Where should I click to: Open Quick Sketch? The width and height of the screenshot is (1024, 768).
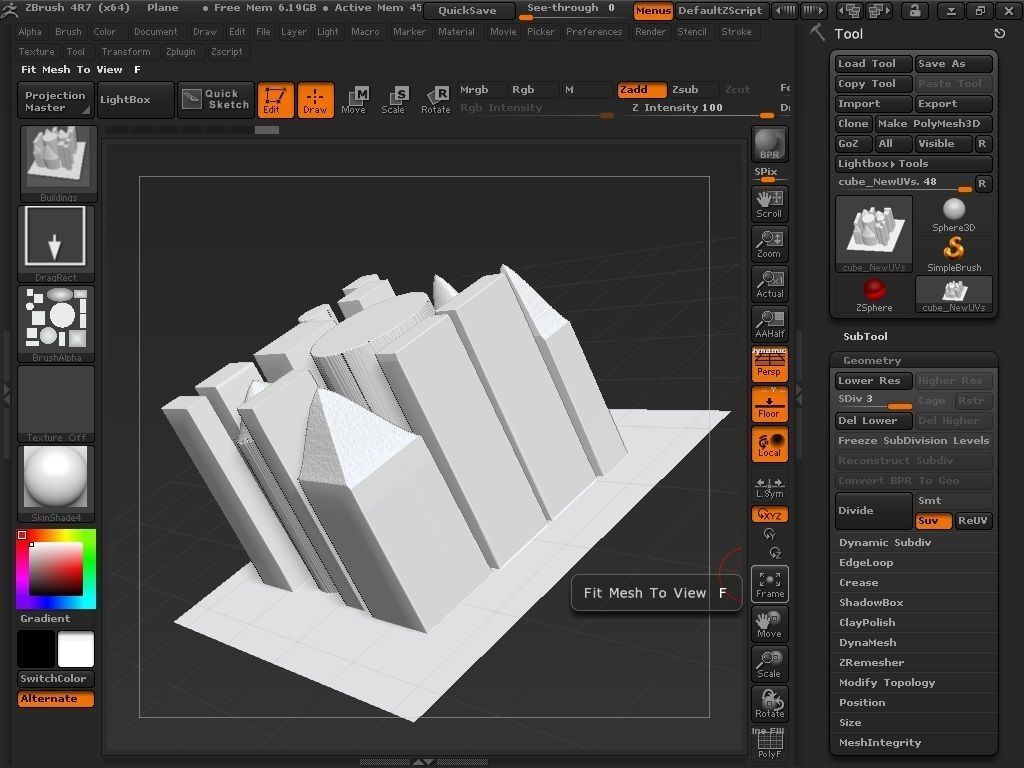tap(216, 99)
